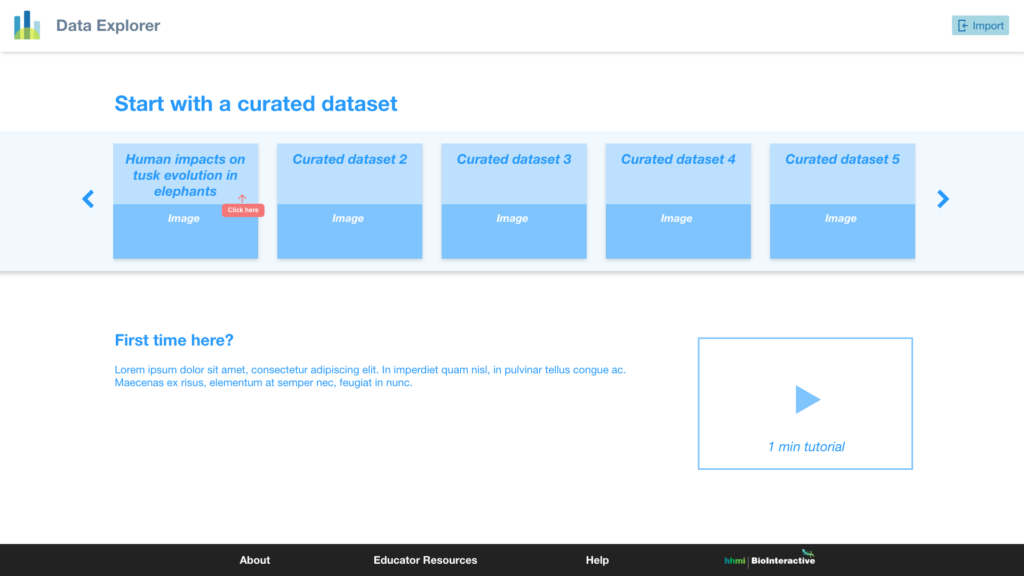Viewport: 1024px width, 576px height.
Task: Play the 1 min tutorial video
Action: click(x=807, y=400)
